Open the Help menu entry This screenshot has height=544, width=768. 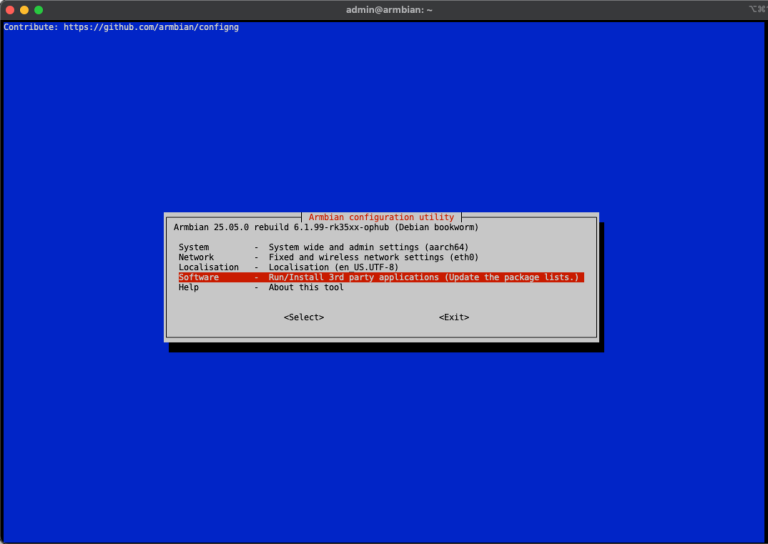click(x=188, y=287)
